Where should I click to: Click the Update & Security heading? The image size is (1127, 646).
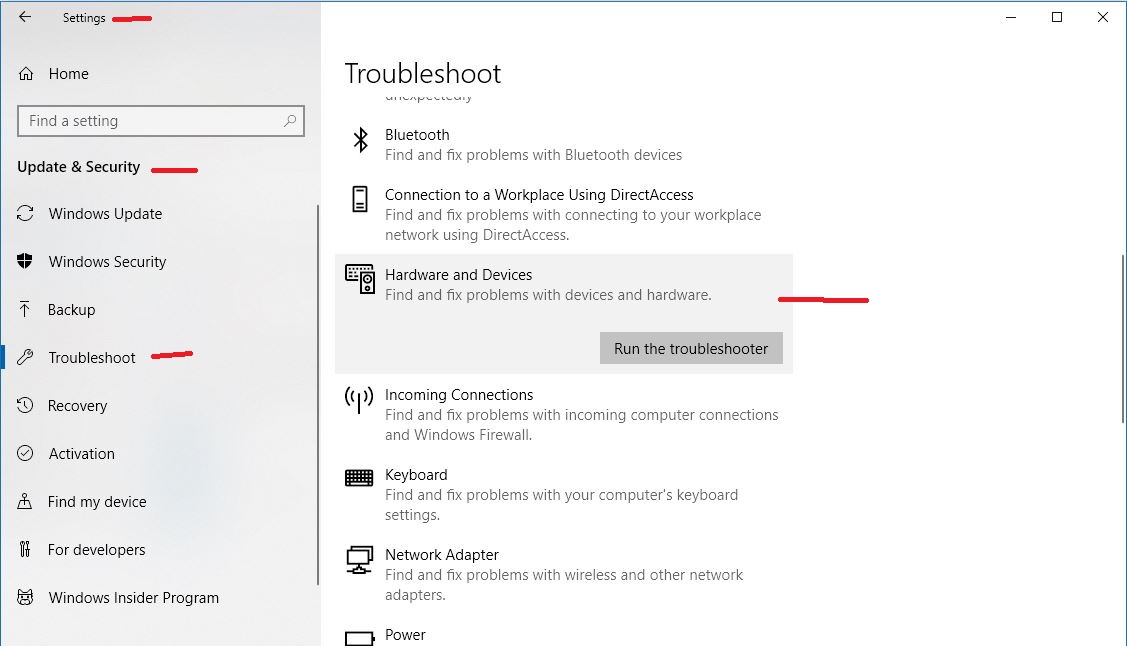coord(78,167)
